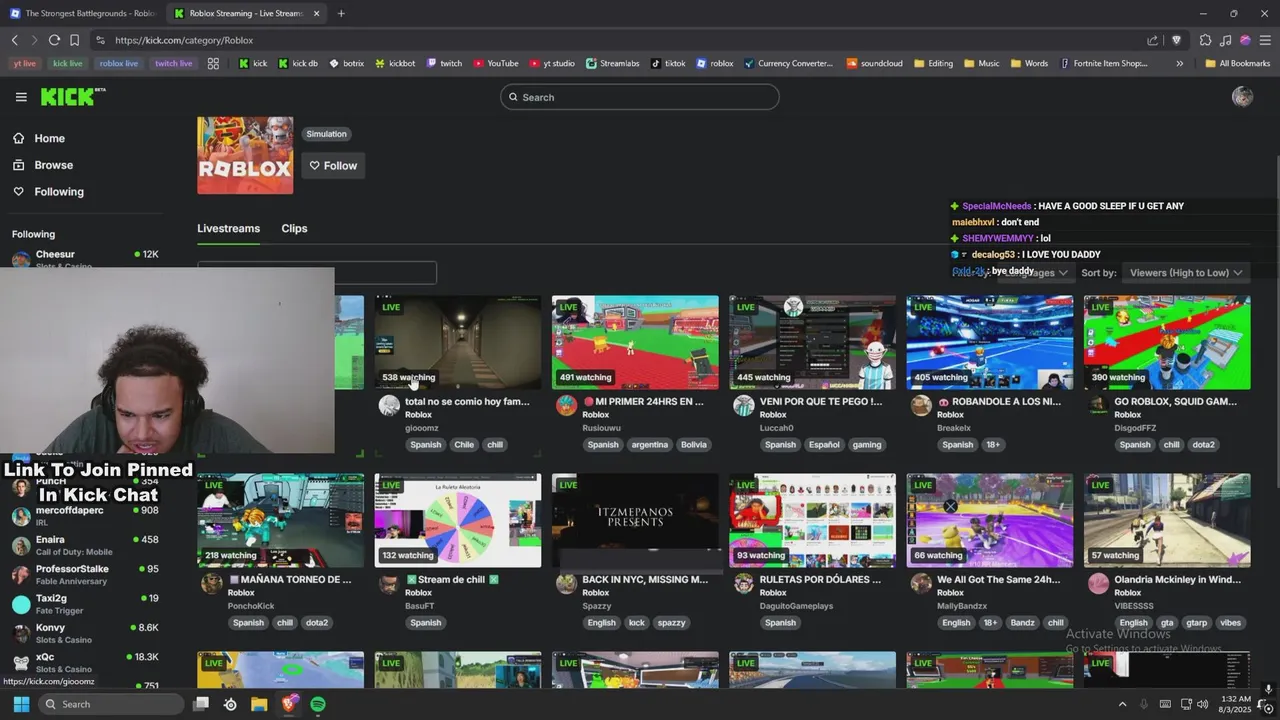Screen dimensions: 1280x720
Task: Show hidden bookmarks with the overflow chevron
Action: click(1179, 63)
